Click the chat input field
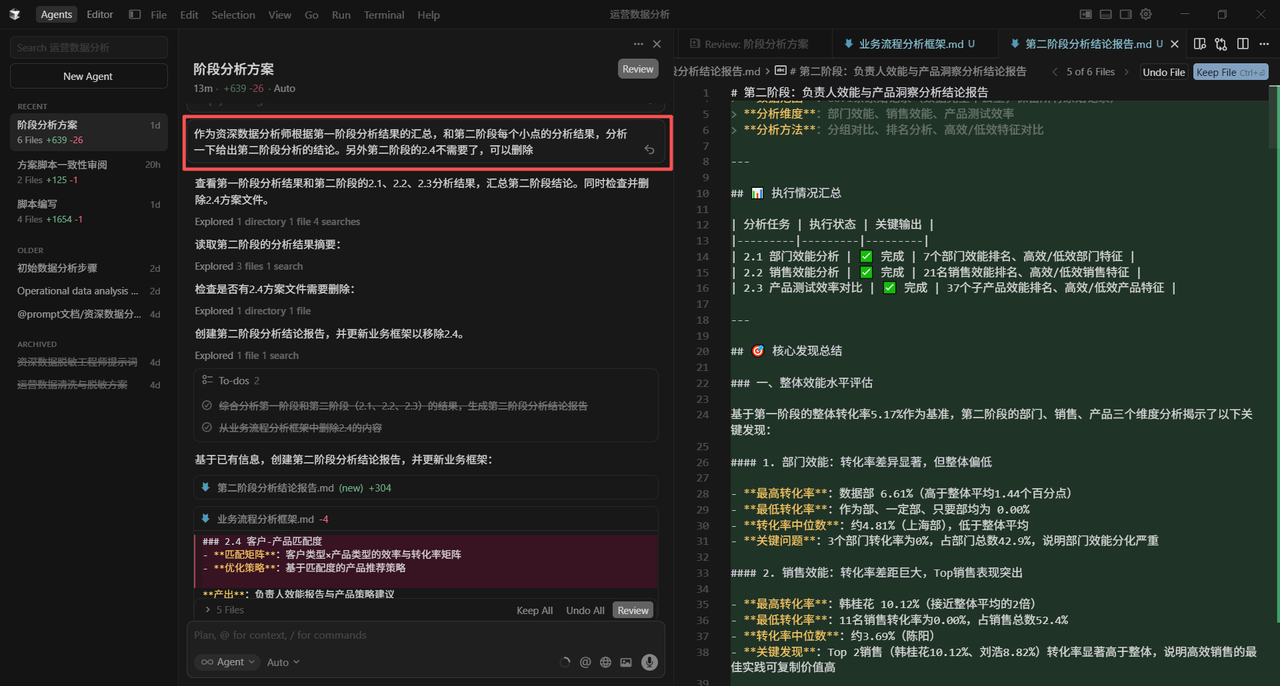 click(x=420, y=635)
